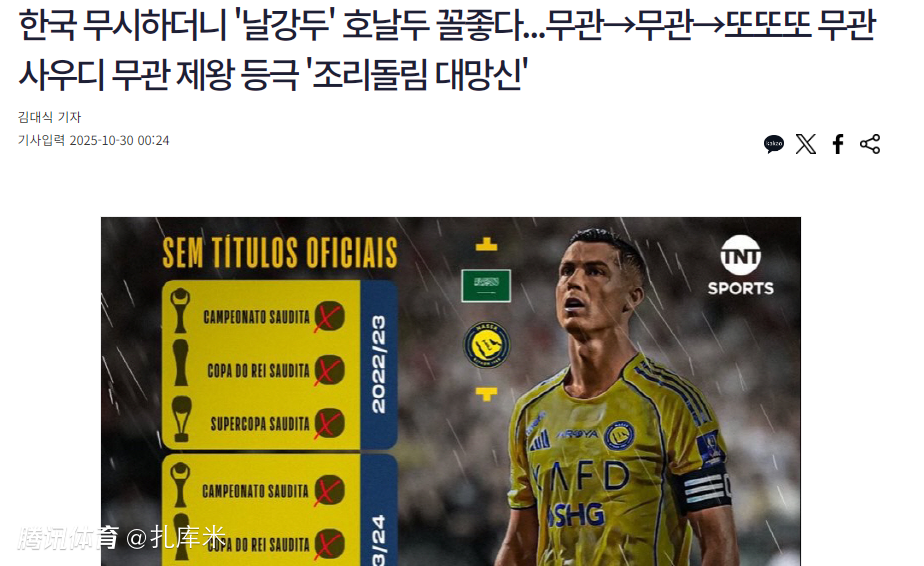This screenshot has width=924, height=566.
Task: Click the Al Nassr club crest badge
Action: click(x=486, y=345)
